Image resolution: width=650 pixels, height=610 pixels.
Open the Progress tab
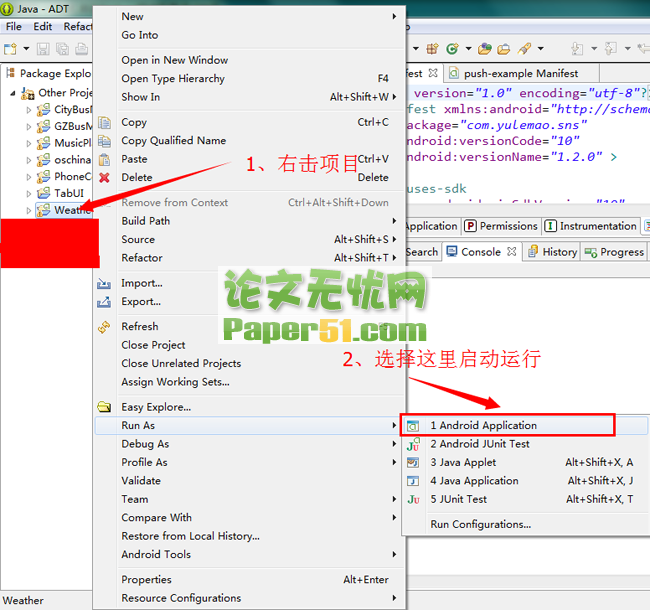click(x=614, y=252)
